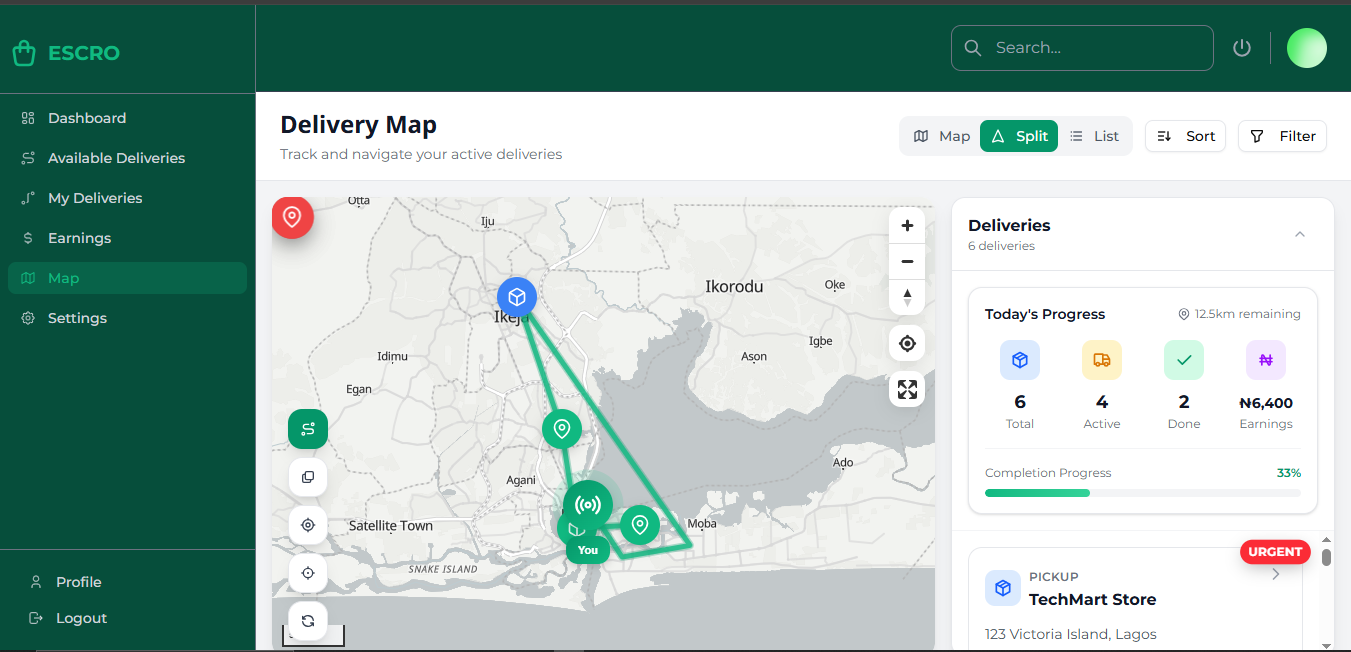The width and height of the screenshot is (1351, 652).
Task: Click the red location pin button on map
Action: click(292, 217)
